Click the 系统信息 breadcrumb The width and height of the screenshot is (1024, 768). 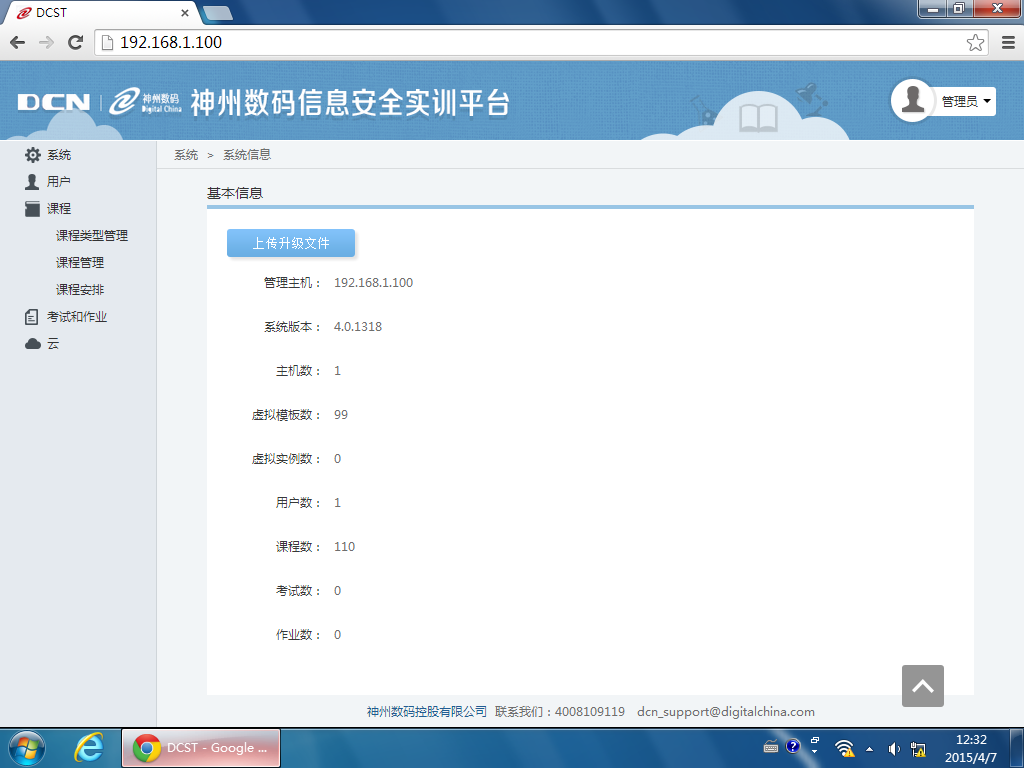(247, 155)
